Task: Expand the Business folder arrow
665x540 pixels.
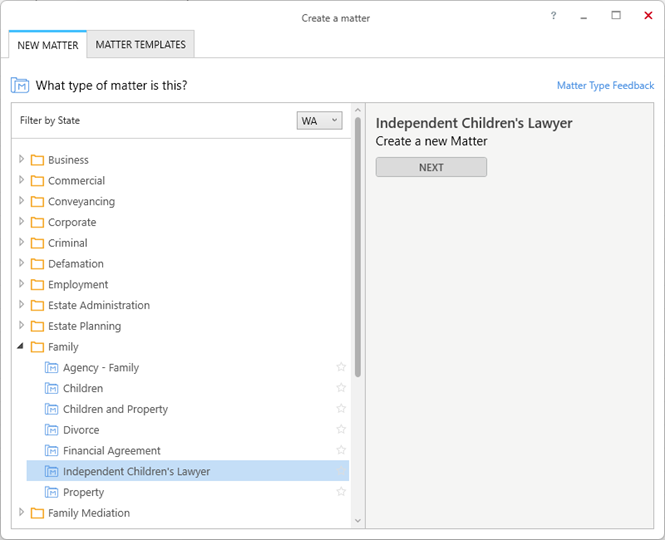Action: pos(22,159)
